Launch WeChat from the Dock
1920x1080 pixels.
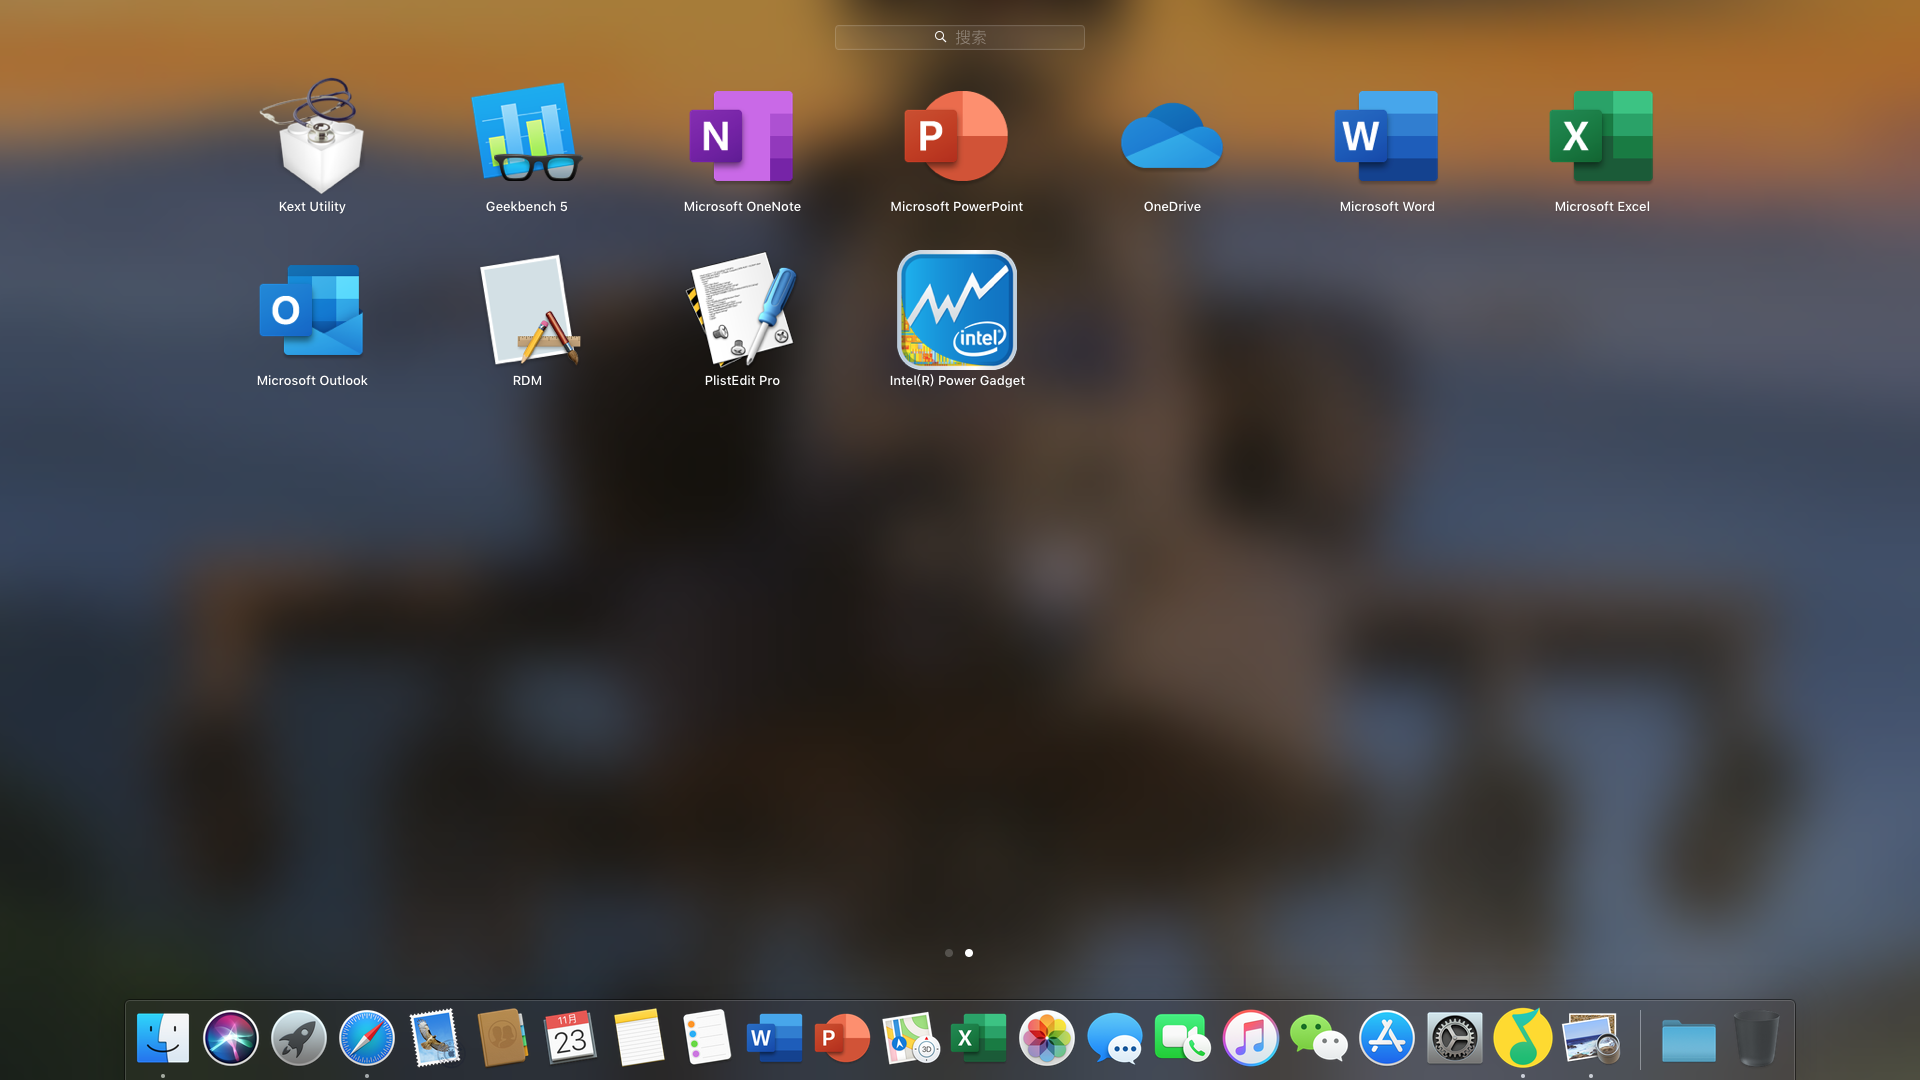(x=1318, y=1038)
